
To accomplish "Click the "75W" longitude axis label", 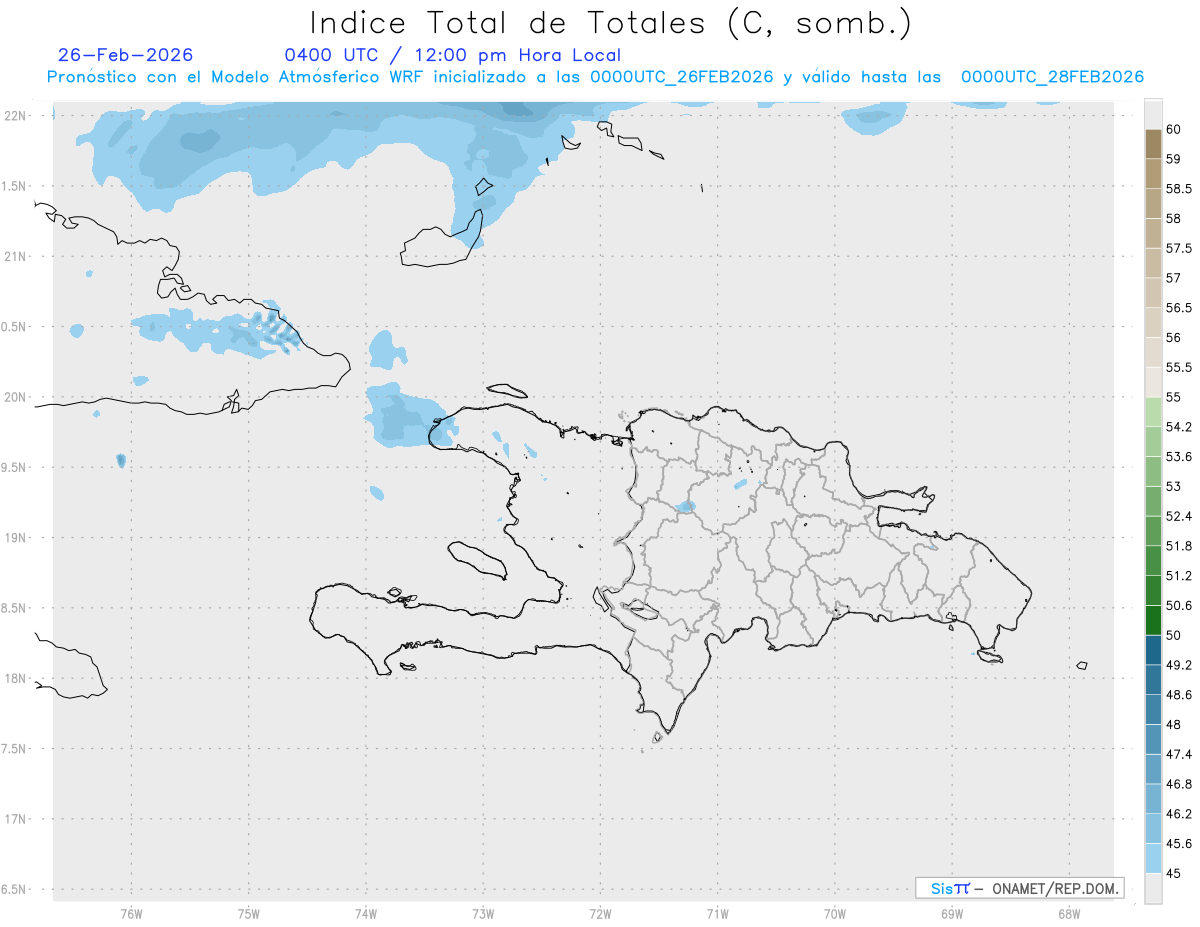I will click(x=248, y=913).
